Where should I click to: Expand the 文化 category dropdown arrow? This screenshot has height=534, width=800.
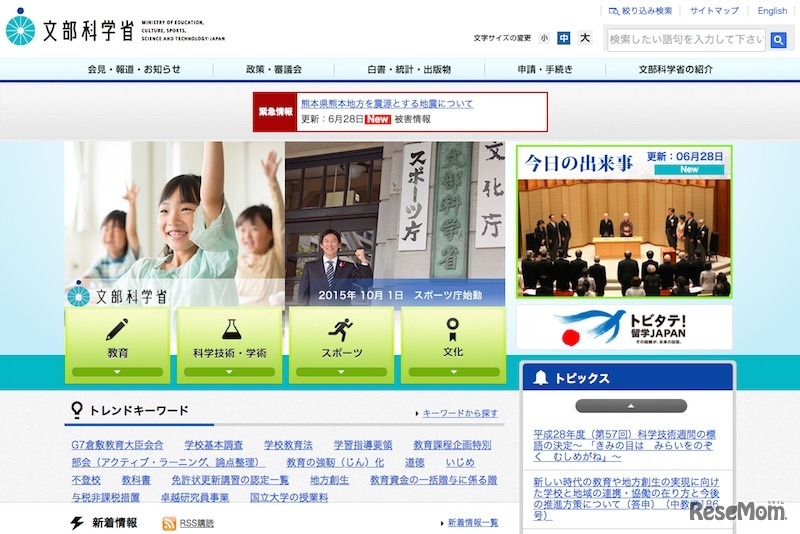tap(454, 372)
